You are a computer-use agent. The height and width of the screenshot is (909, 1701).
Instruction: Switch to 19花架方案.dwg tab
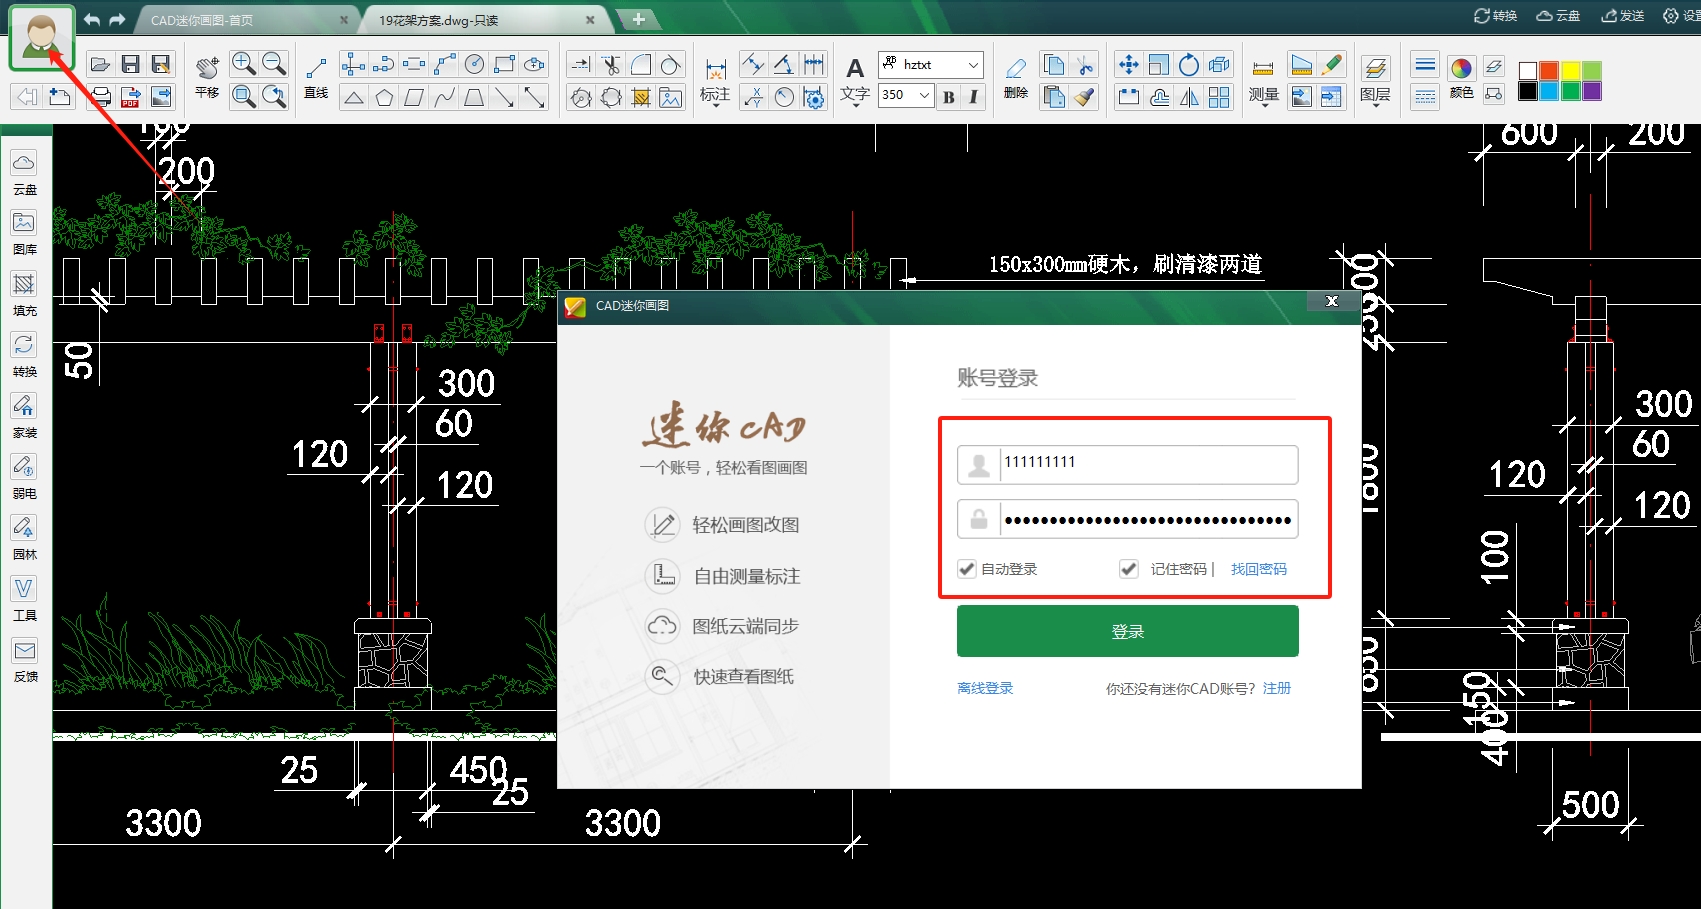480,20
